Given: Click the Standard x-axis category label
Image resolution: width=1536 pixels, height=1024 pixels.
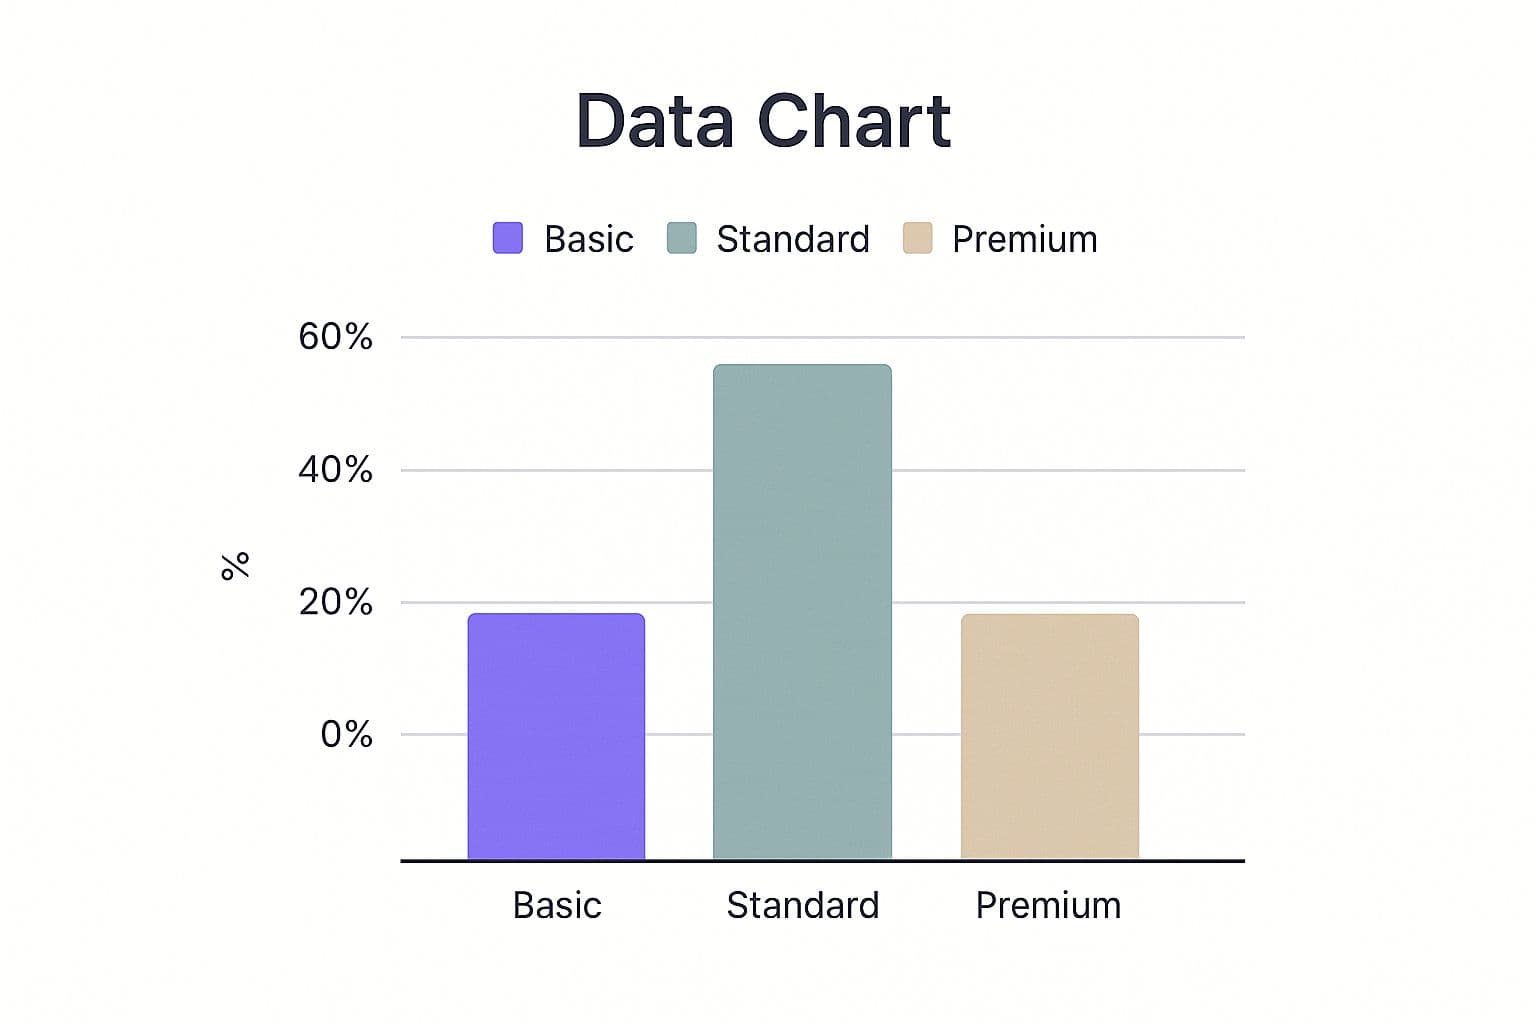Looking at the screenshot, I should pos(802,905).
